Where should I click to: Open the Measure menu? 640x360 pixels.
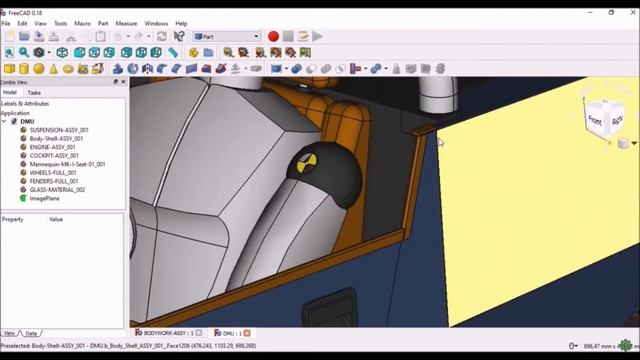126,24
